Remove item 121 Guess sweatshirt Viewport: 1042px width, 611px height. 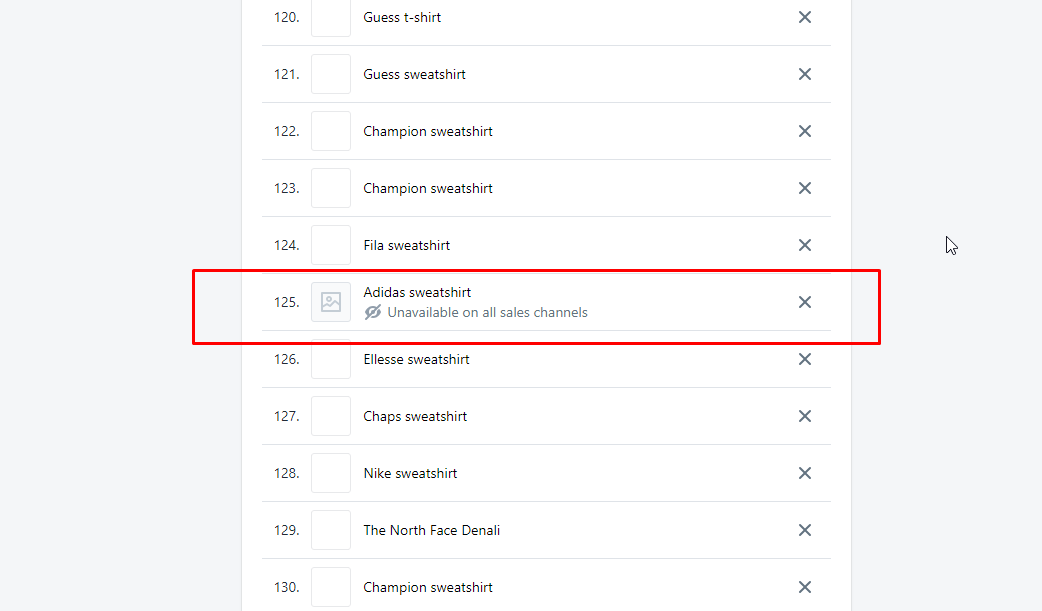point(804,74)
